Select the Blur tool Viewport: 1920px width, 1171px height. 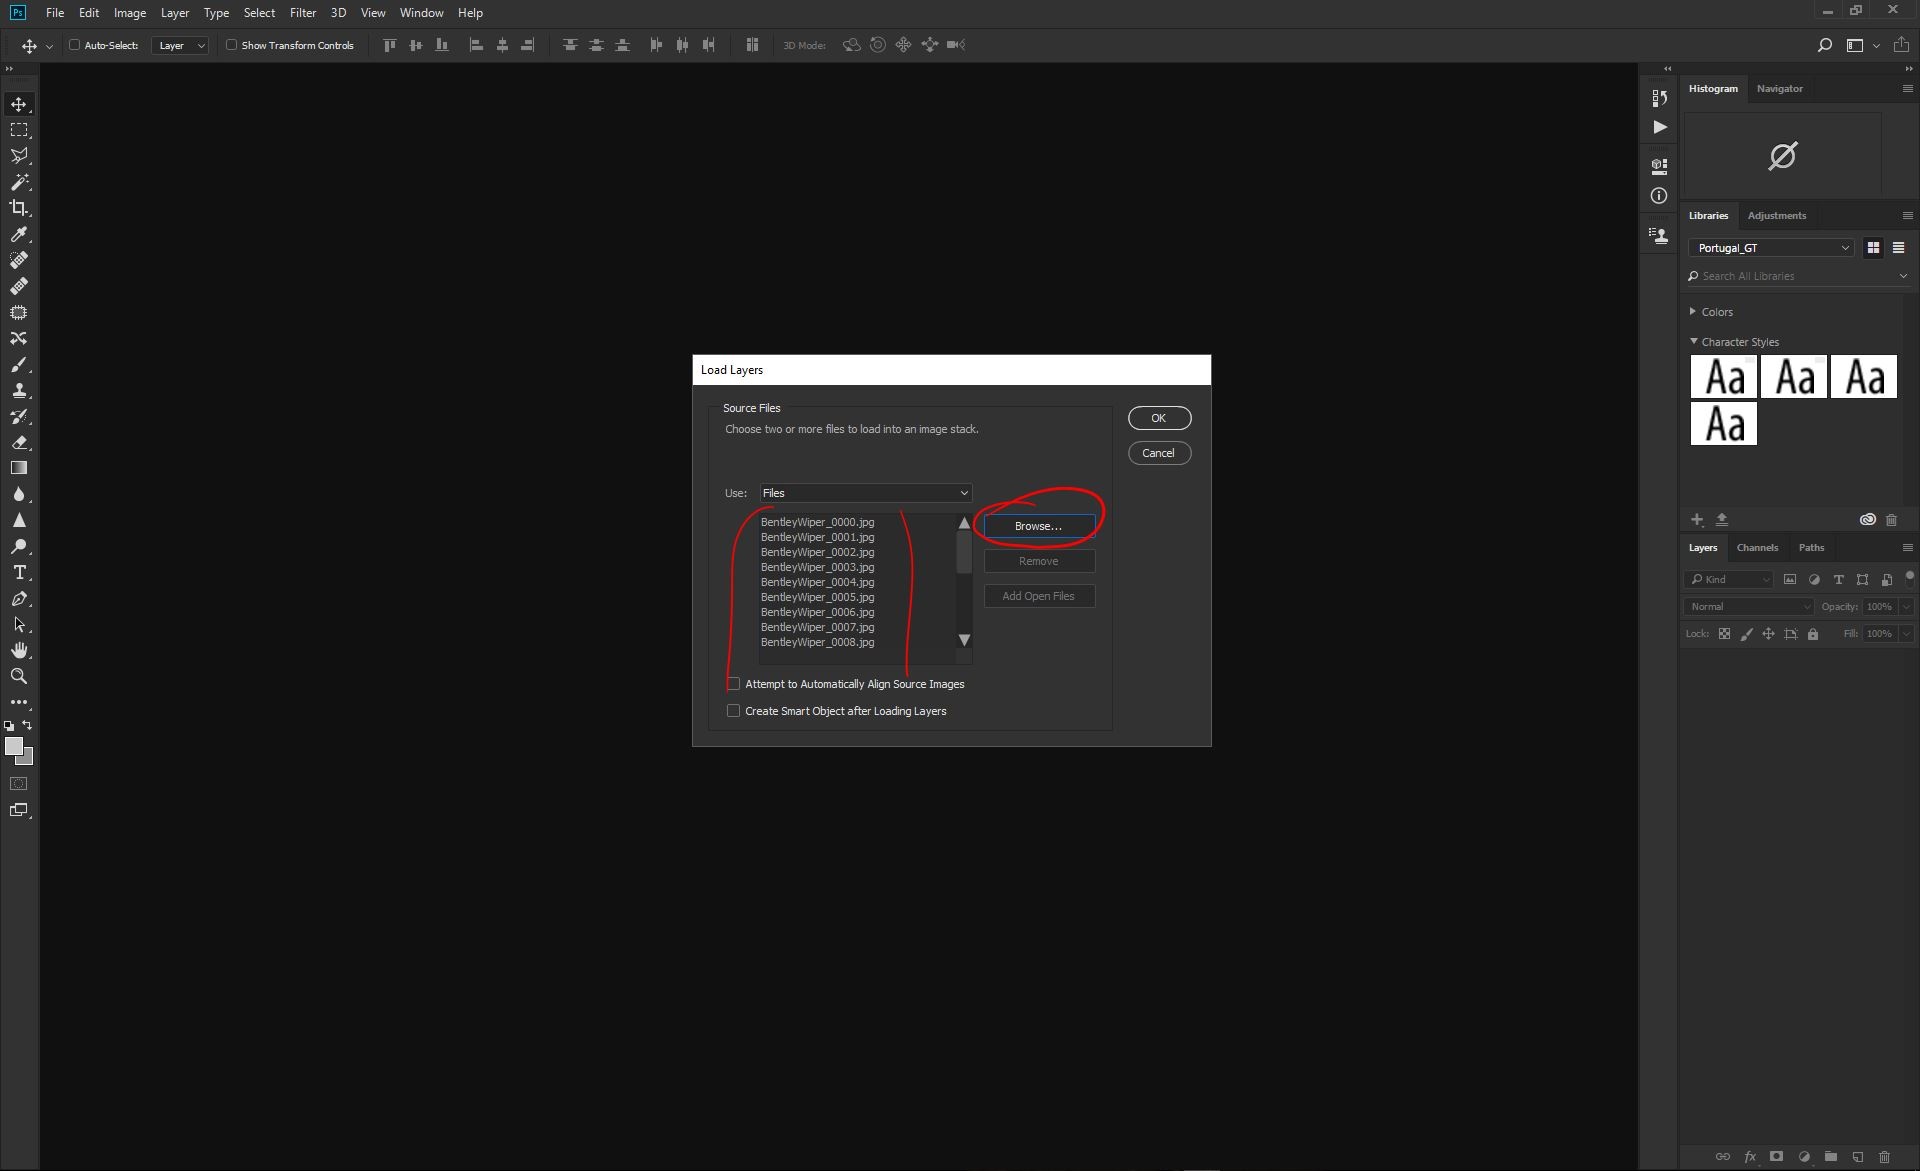click(x=19, y=494)
